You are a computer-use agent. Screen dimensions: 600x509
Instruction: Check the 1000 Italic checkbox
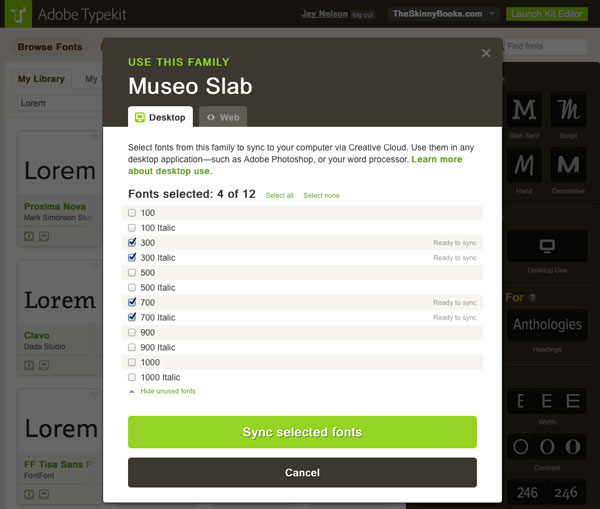[132, 377]
